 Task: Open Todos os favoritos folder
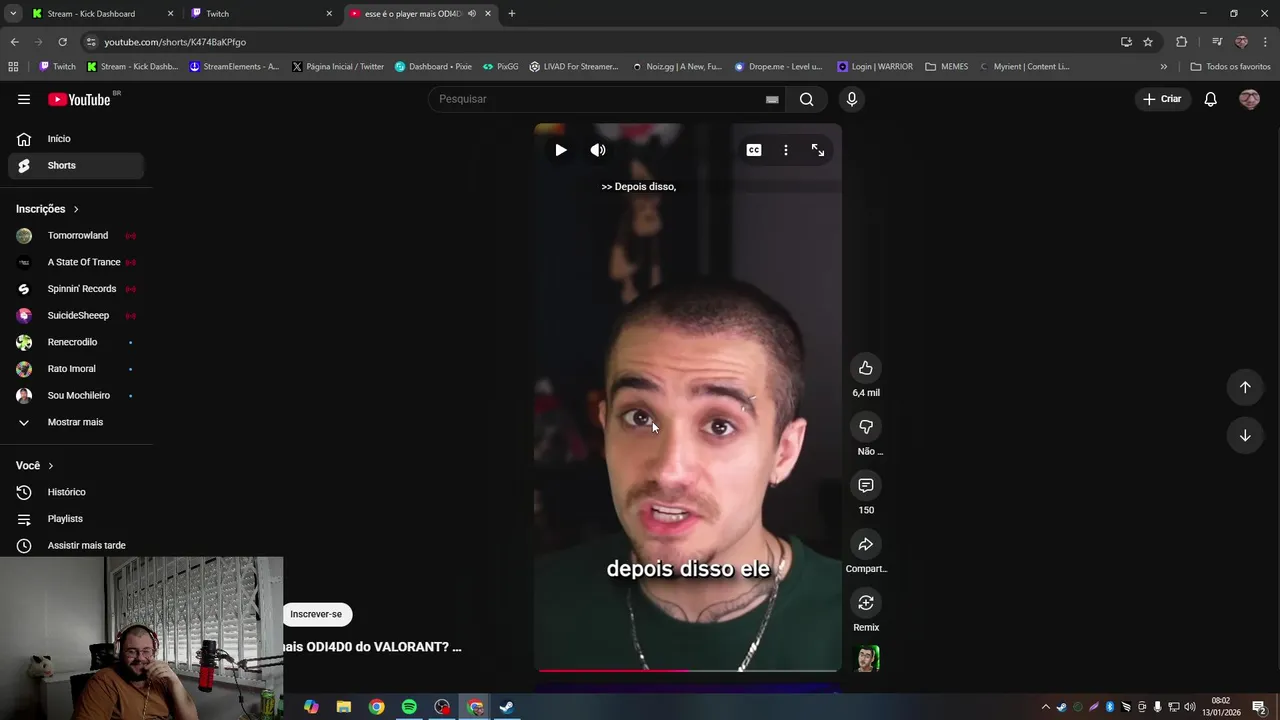tap(1230, 67)
